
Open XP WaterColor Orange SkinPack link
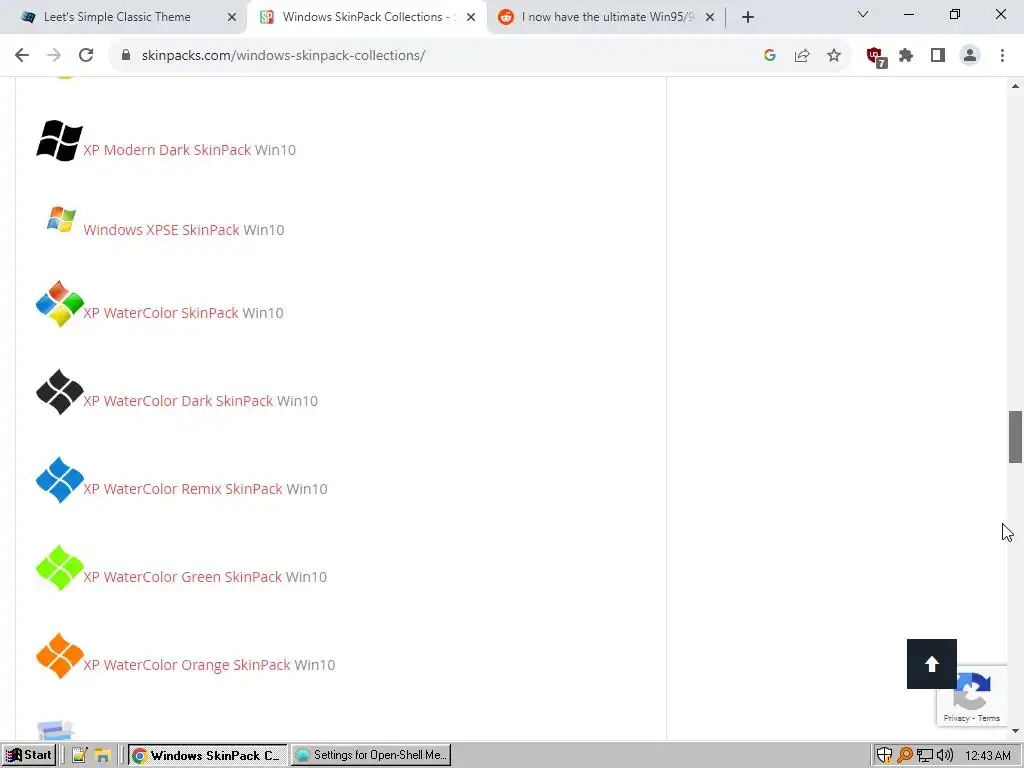point(187,665)
